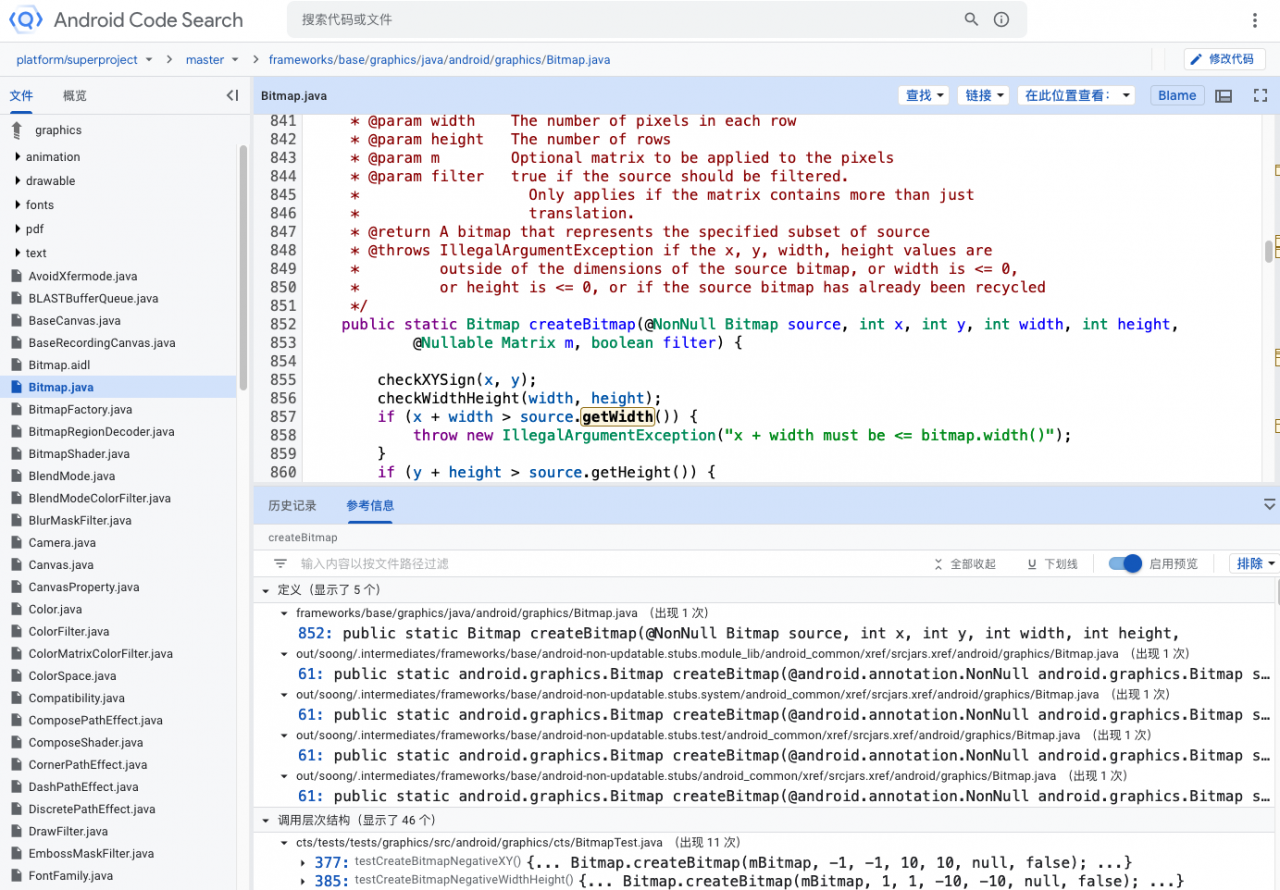
Task: Click the 修改代码 button
Action: tap(1223, 59)
